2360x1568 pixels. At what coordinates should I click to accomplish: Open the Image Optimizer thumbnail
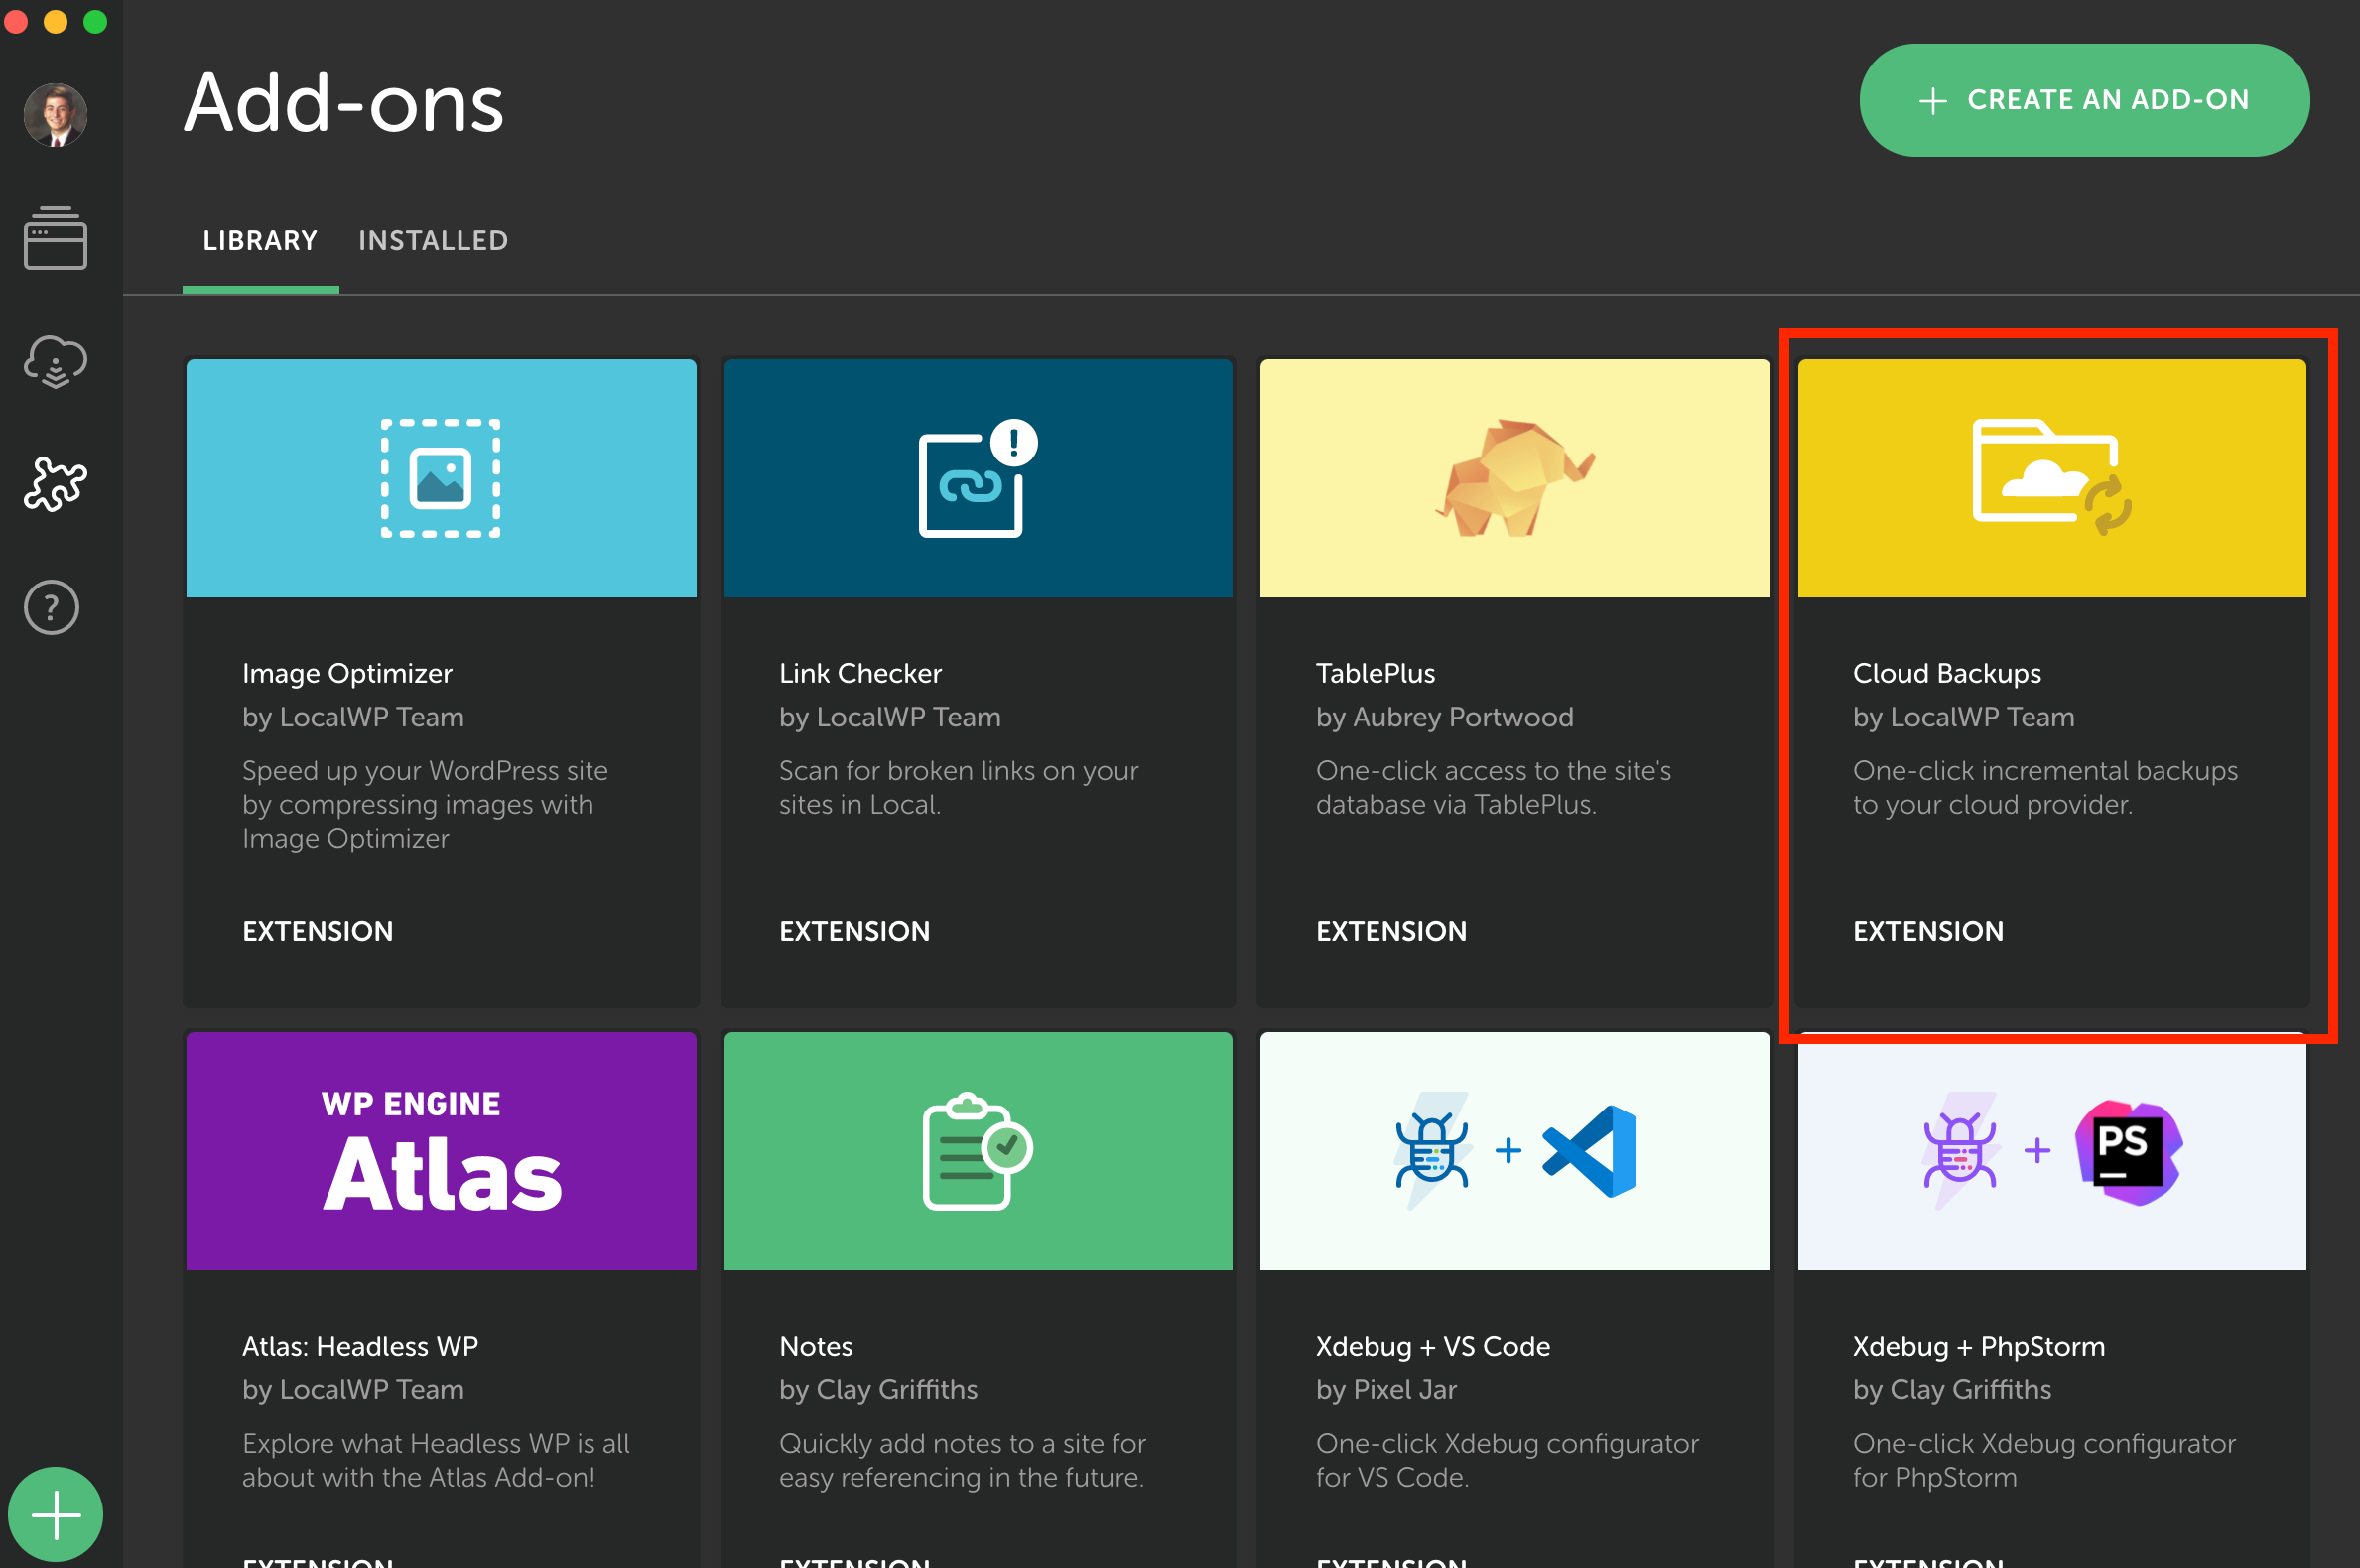point(441,478)
